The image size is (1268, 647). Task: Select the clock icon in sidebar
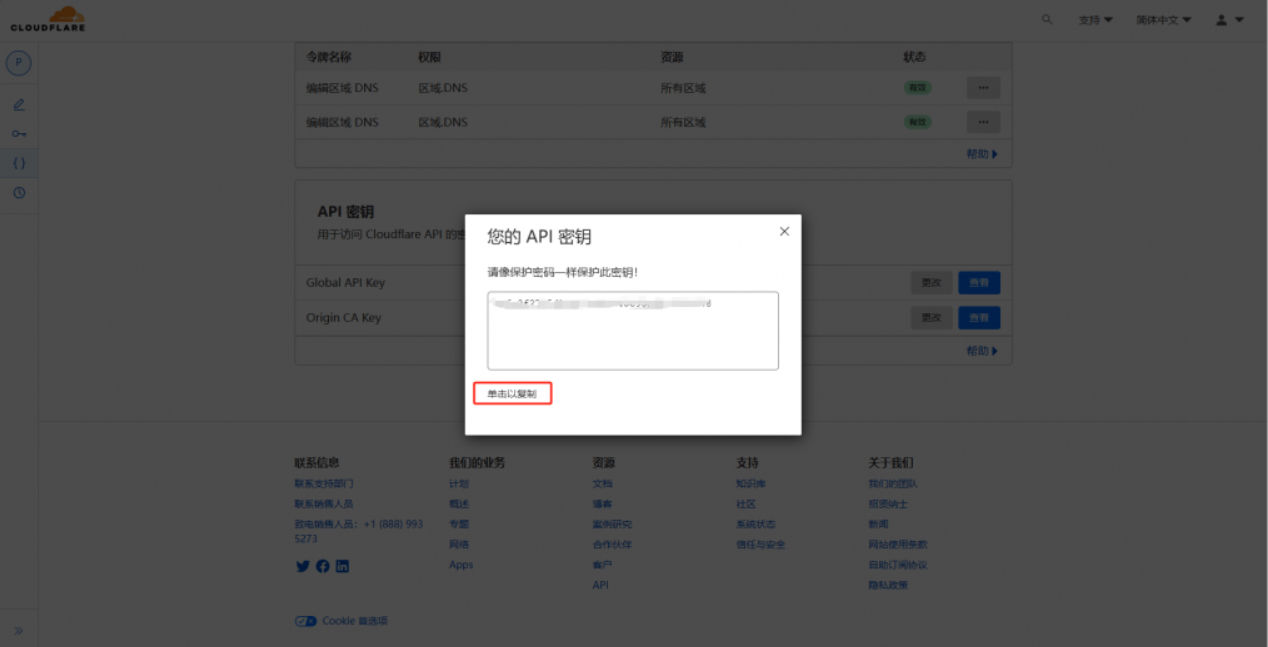point(19,193)
